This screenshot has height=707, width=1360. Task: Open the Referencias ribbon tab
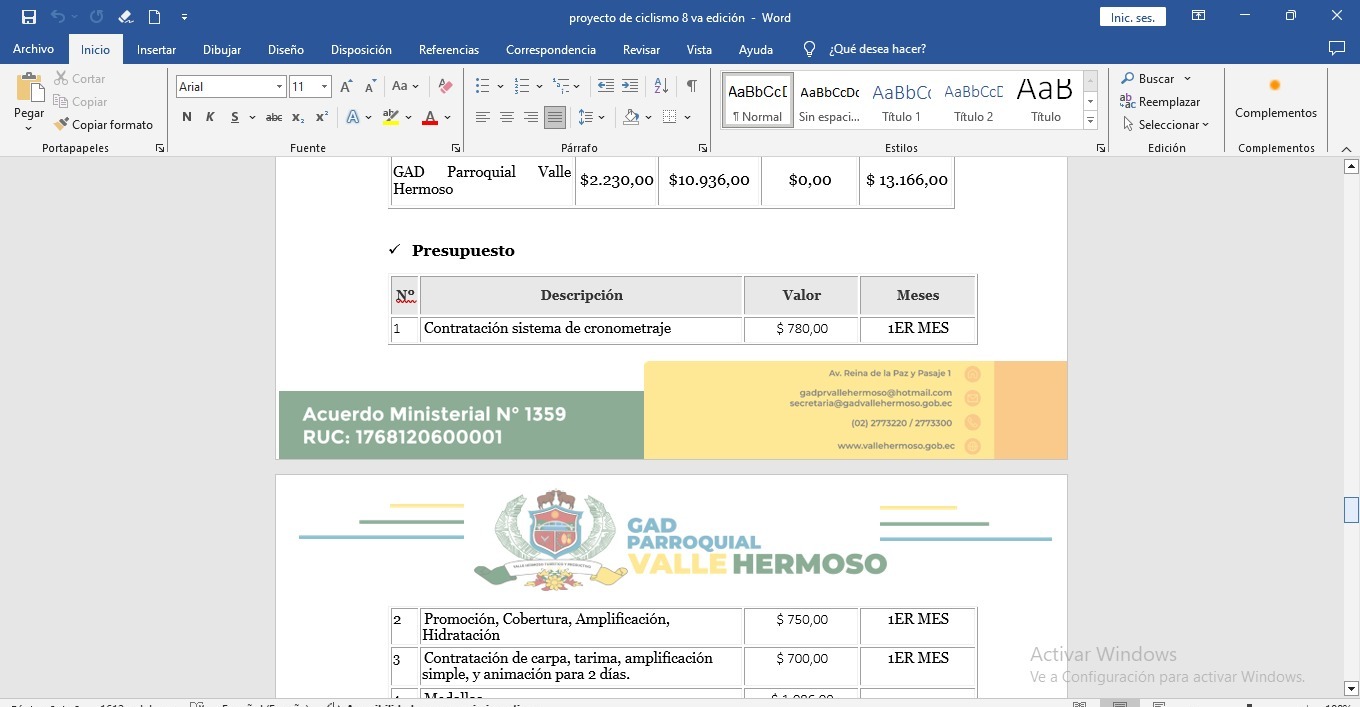coord(448,50)
